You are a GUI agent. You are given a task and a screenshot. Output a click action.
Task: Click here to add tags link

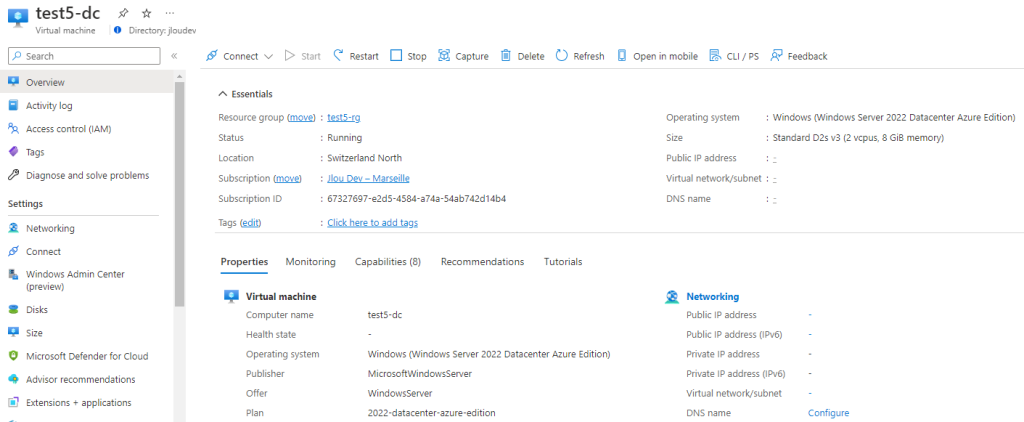tap(372, 223)
